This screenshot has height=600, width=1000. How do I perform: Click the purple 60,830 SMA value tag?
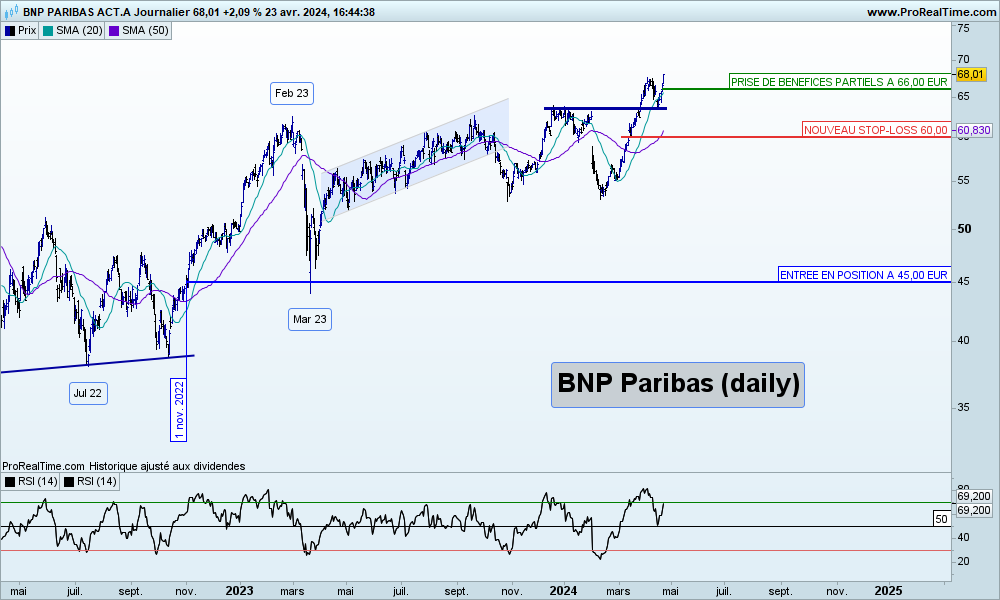pyautogui.click(x=973, y=130)
